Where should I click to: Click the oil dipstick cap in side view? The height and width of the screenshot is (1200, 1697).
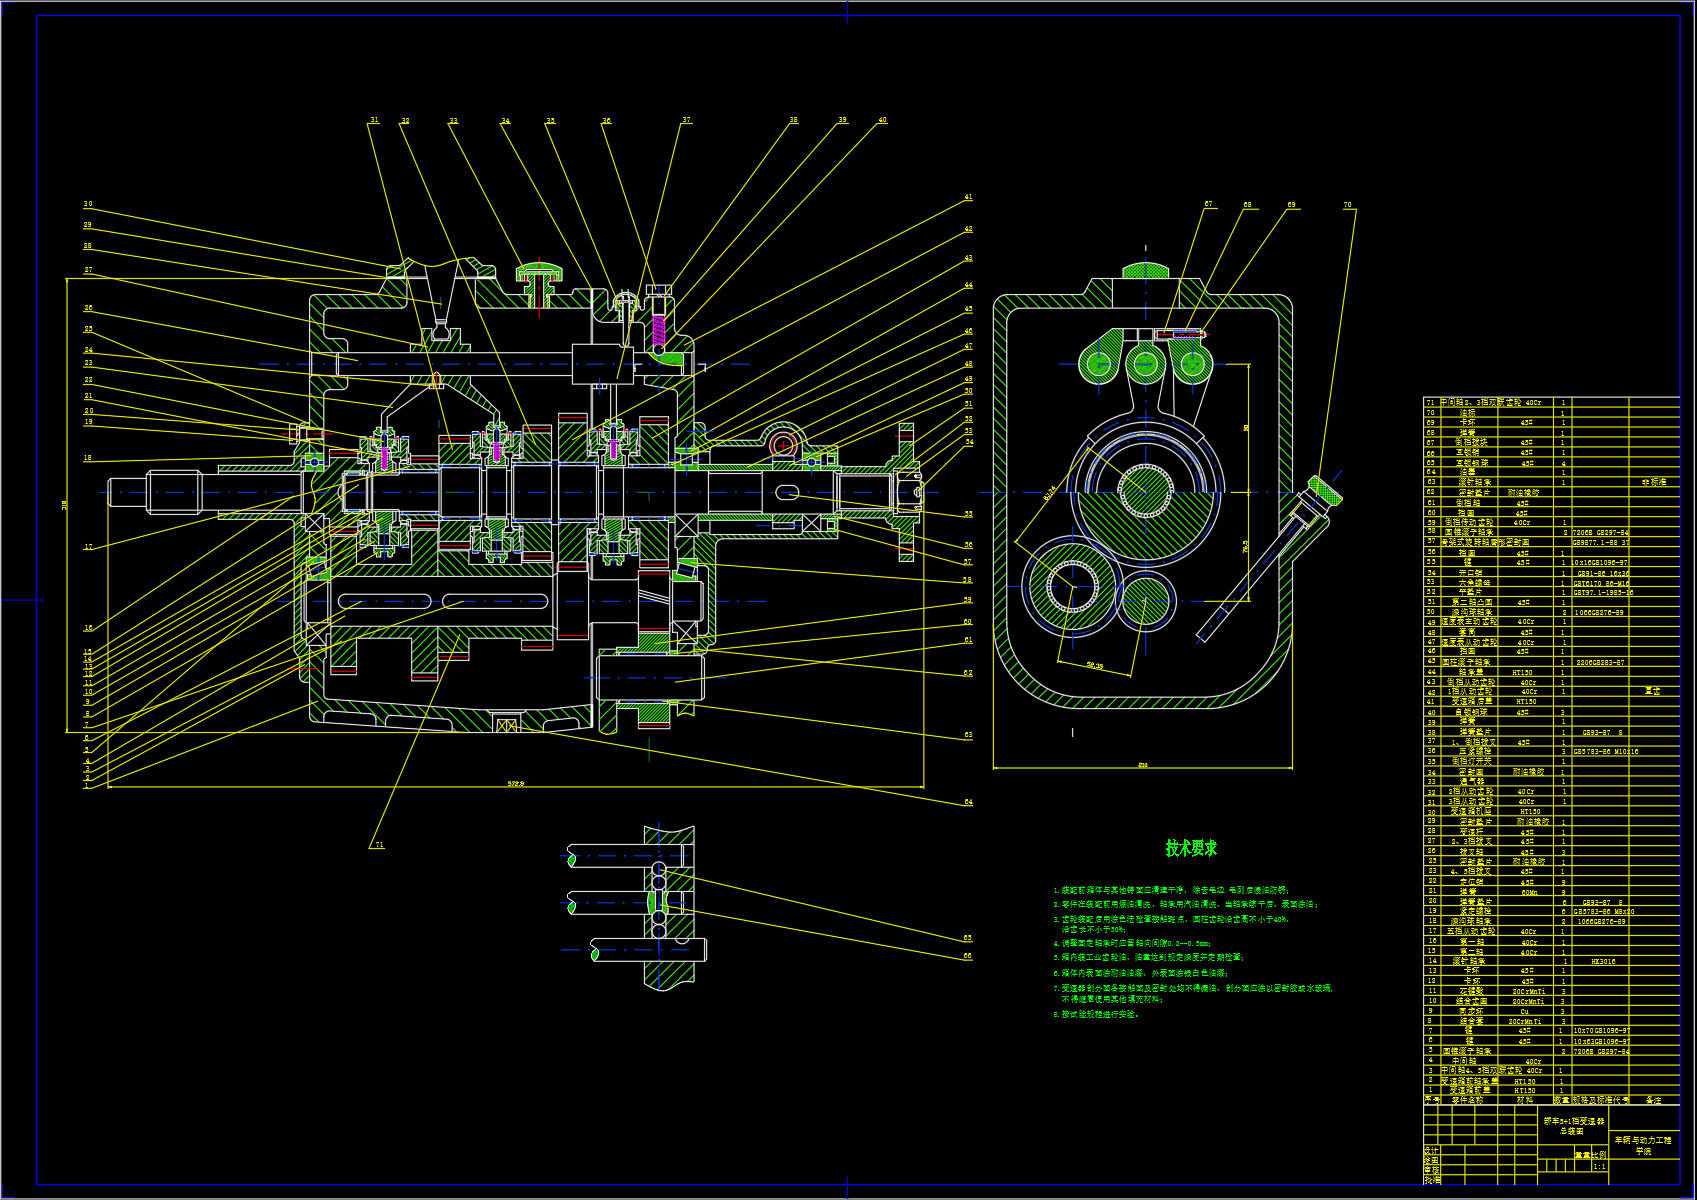(x=1327, y=490)
